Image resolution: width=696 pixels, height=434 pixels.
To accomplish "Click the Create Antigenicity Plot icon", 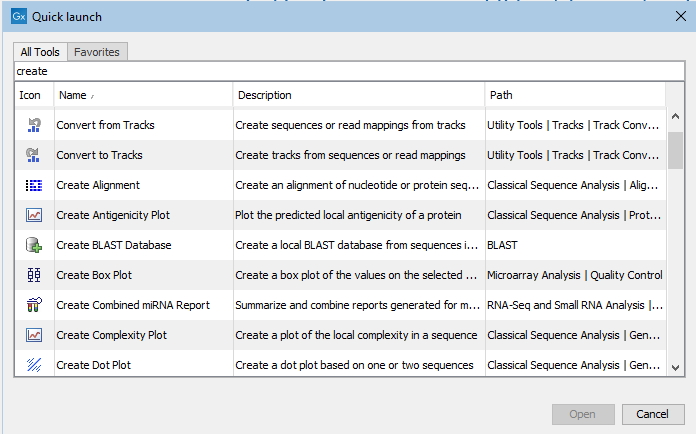I will point(34,215).
